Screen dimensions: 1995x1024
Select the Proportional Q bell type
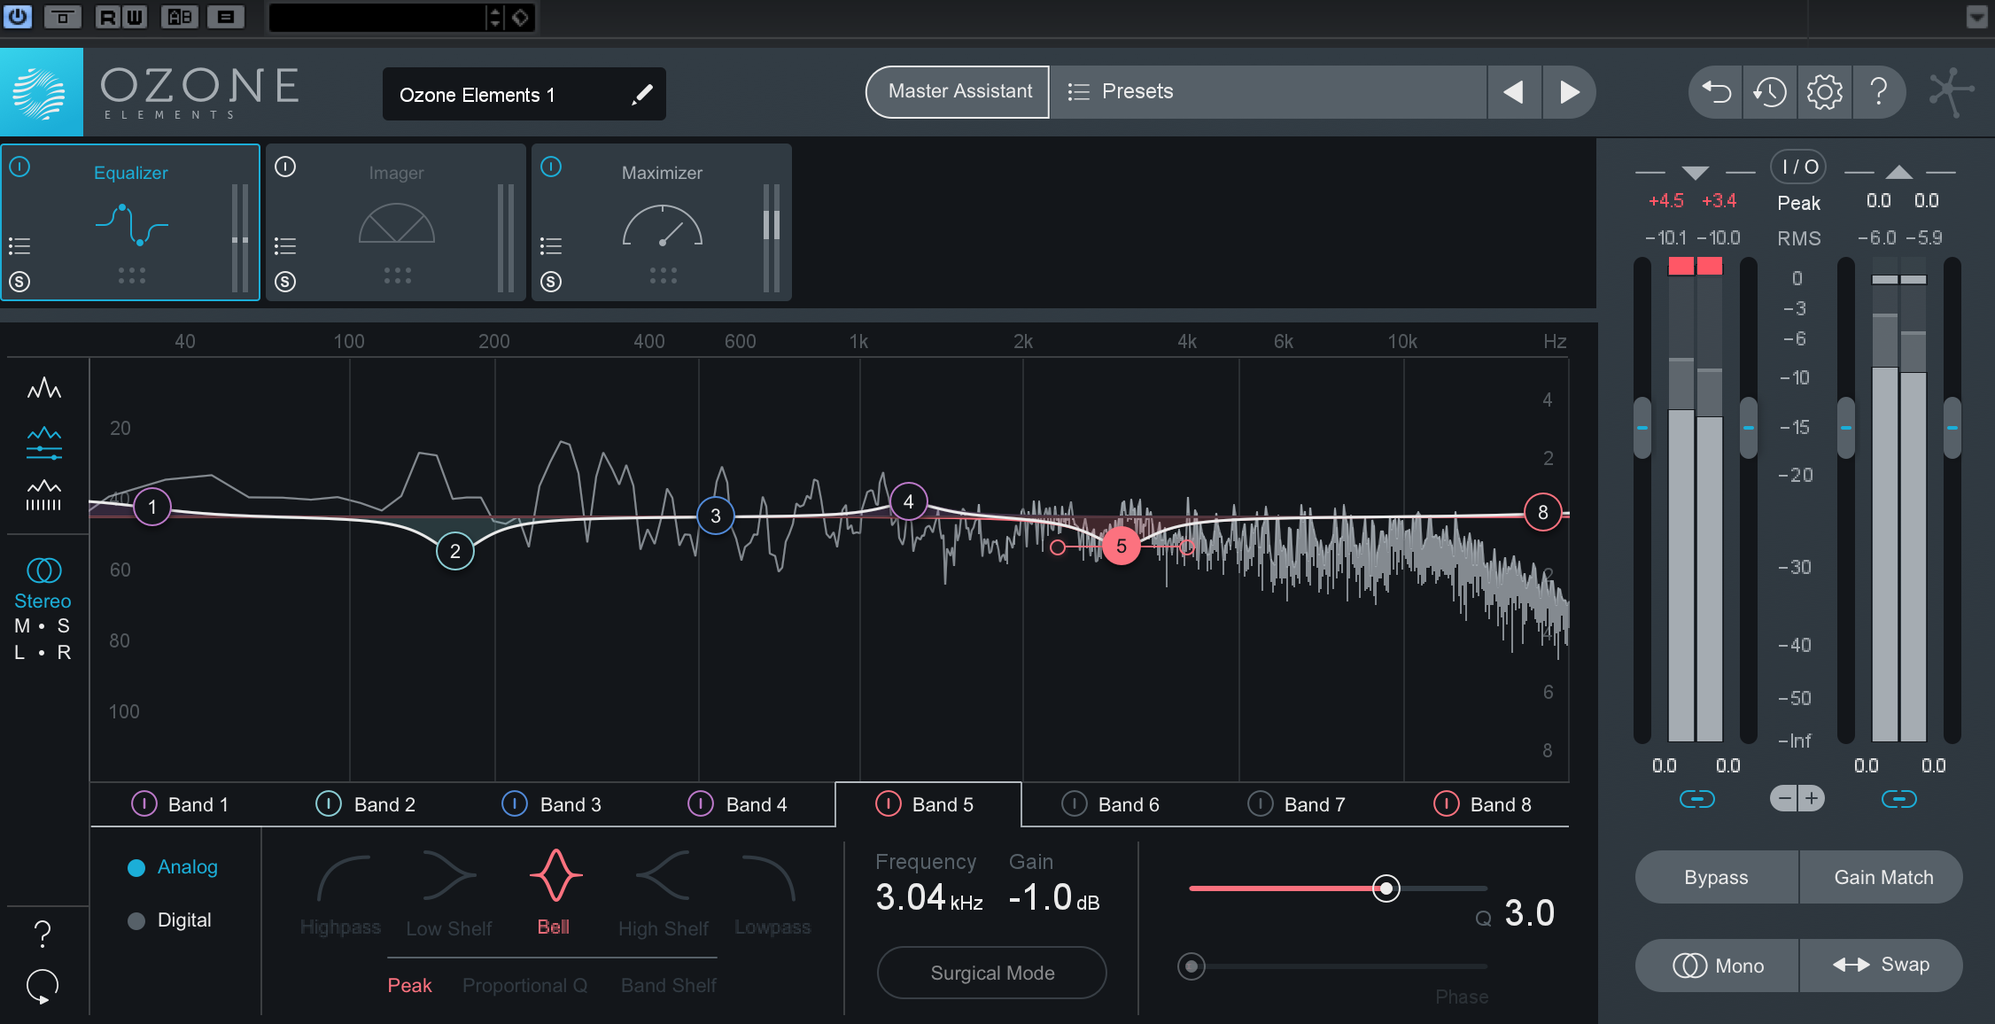click(525, 986)
